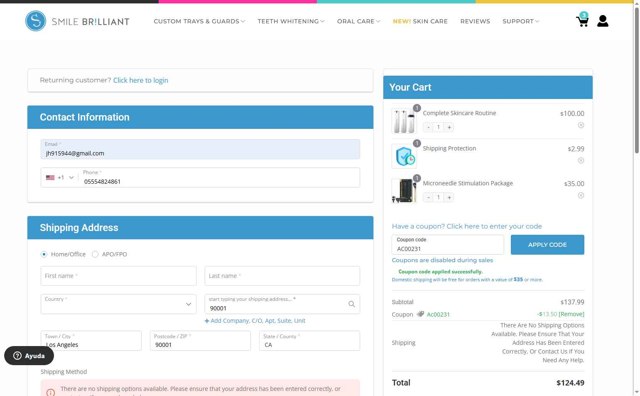Screen dimensions: 640x396
Task: Click the Microneedle Stimulation Package thumbnail
Action: coord(404,191)
